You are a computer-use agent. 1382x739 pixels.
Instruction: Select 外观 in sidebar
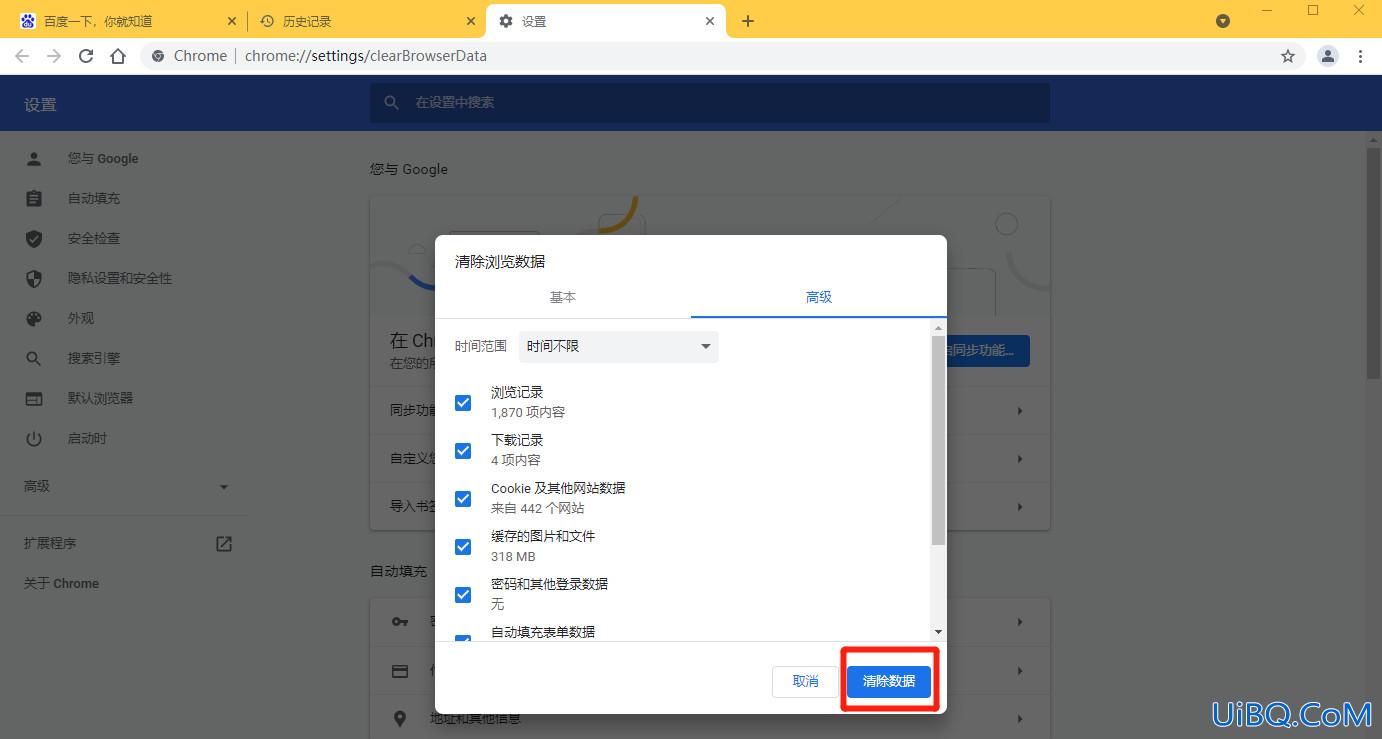pos(81,318)
